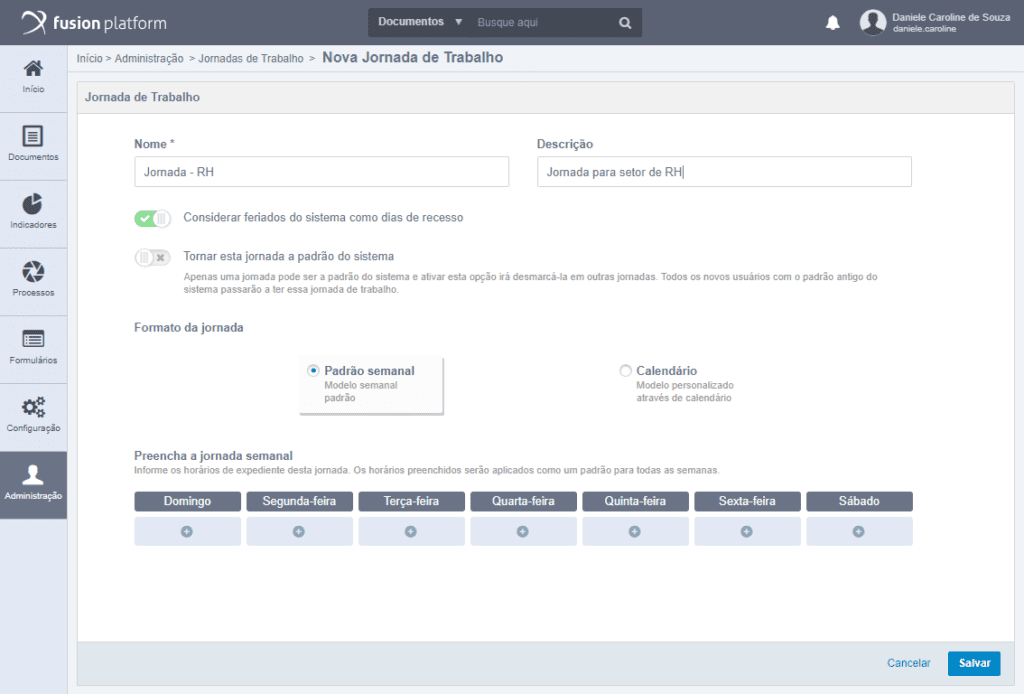
Task: Navigate to Jornadas de Trabalho breadcrumb
Action: 248,58
